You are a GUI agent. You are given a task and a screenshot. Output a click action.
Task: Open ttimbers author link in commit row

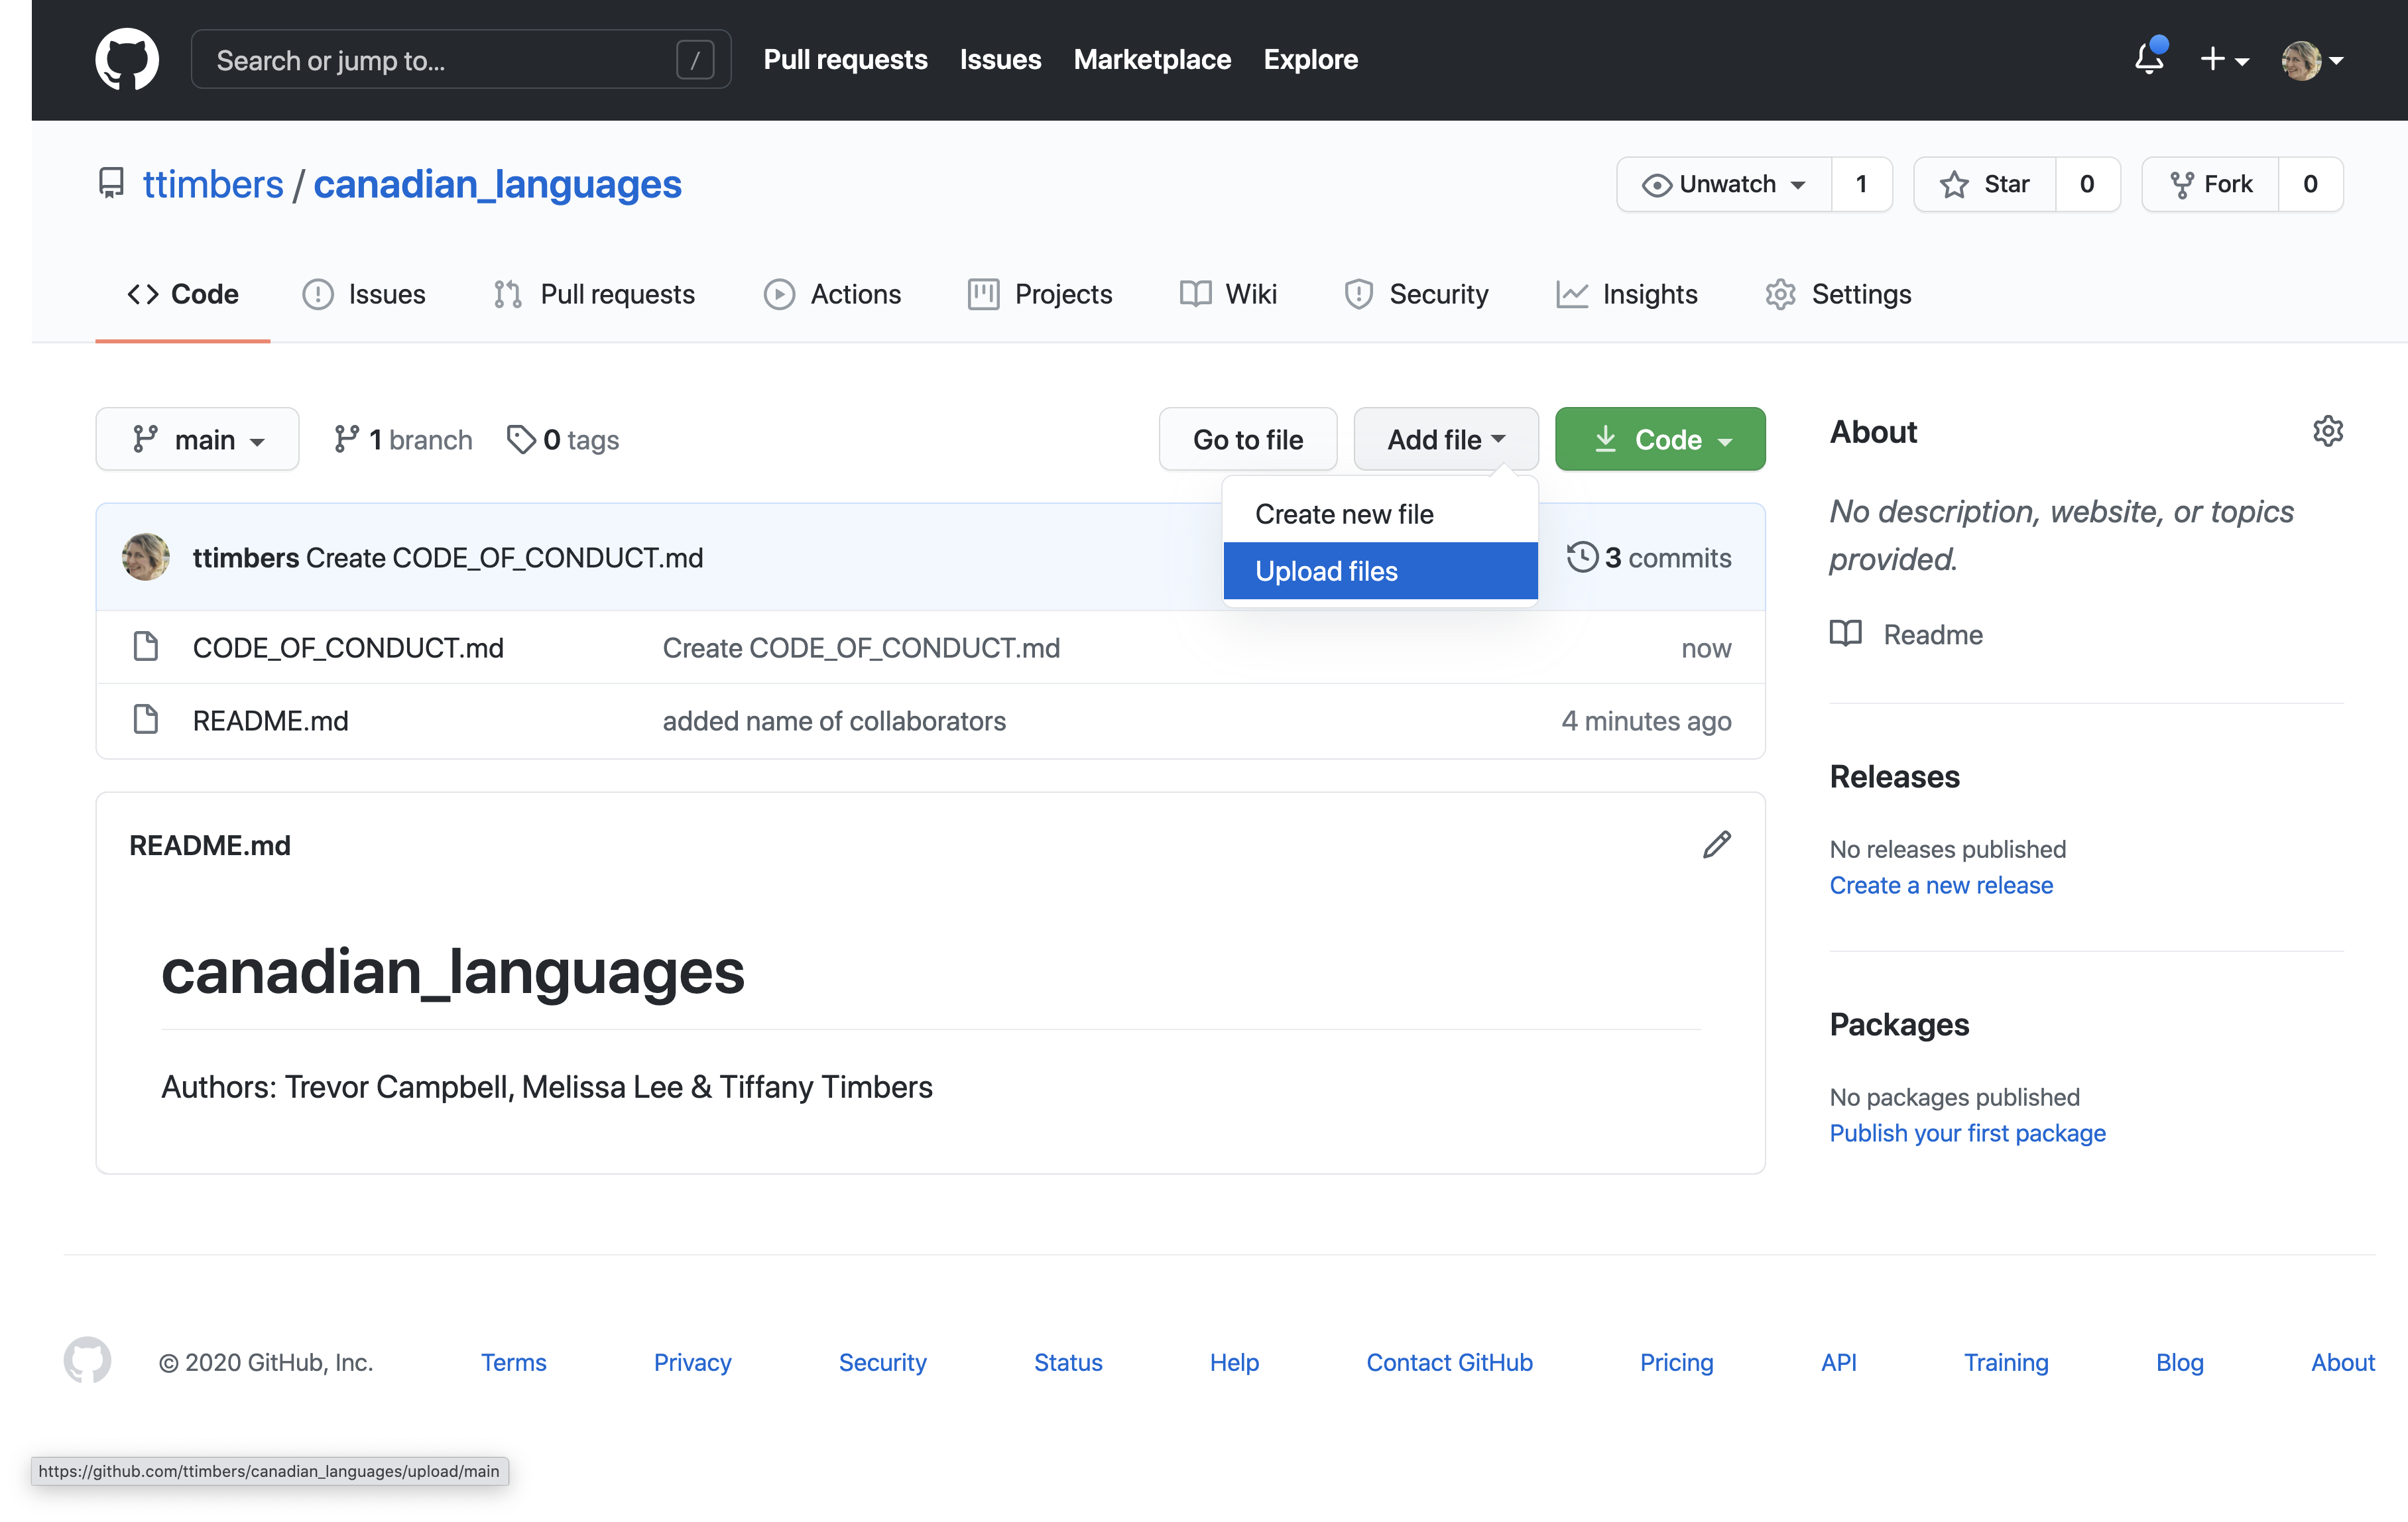tap(246, 558)
